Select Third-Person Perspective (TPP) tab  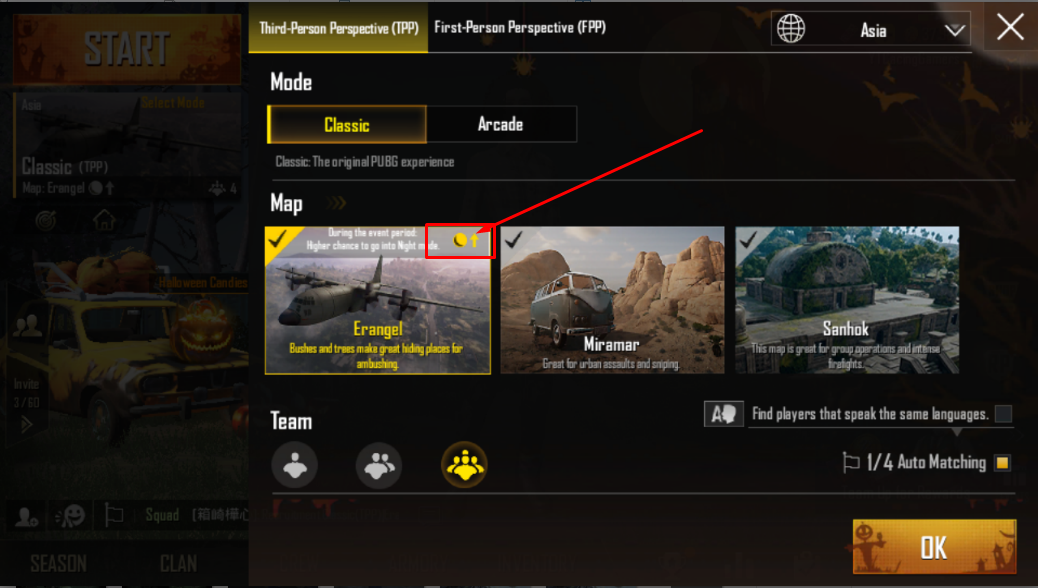(338, 28)
